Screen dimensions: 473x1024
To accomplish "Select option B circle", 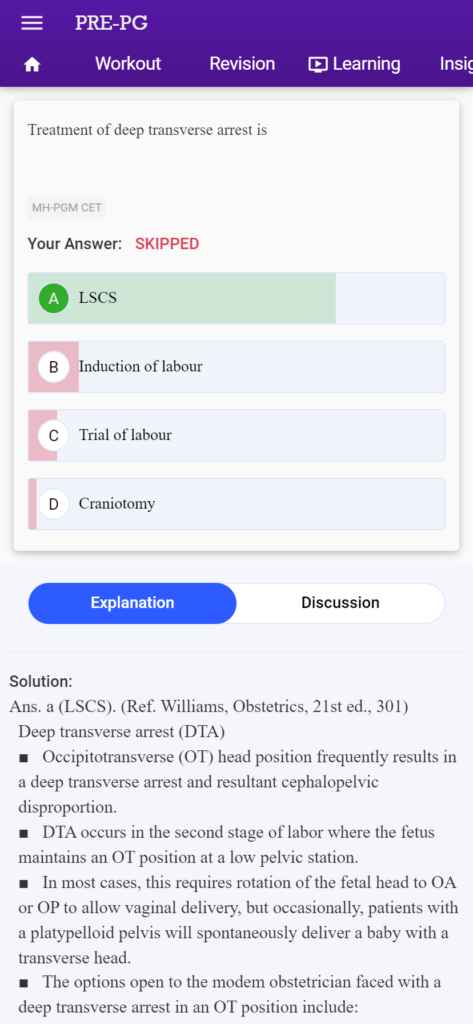I will (54, 367).
